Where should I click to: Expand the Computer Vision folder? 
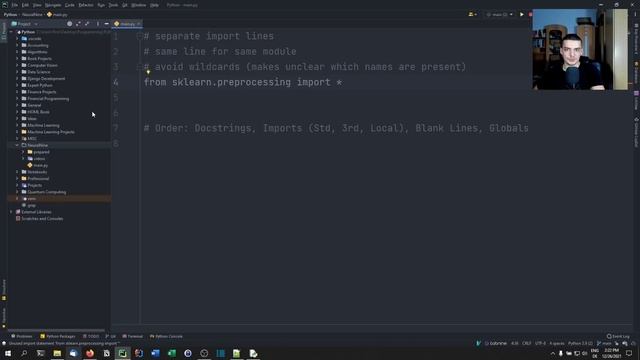click(x=18, y=65)
